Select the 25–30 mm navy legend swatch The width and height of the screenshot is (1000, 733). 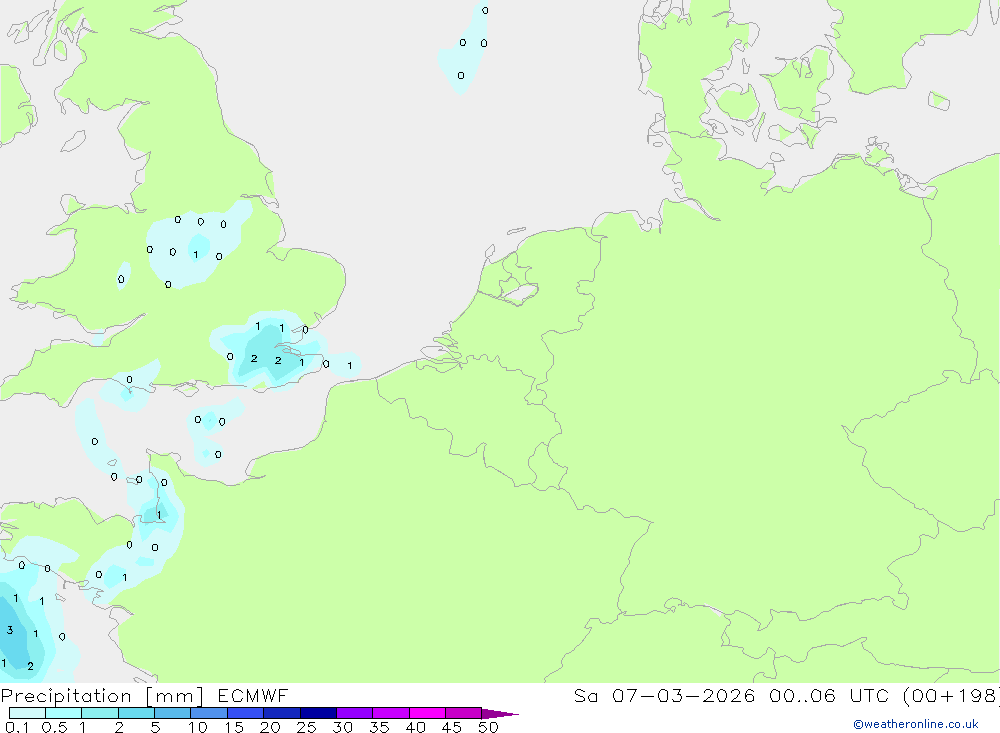click(x=318, y=713)
